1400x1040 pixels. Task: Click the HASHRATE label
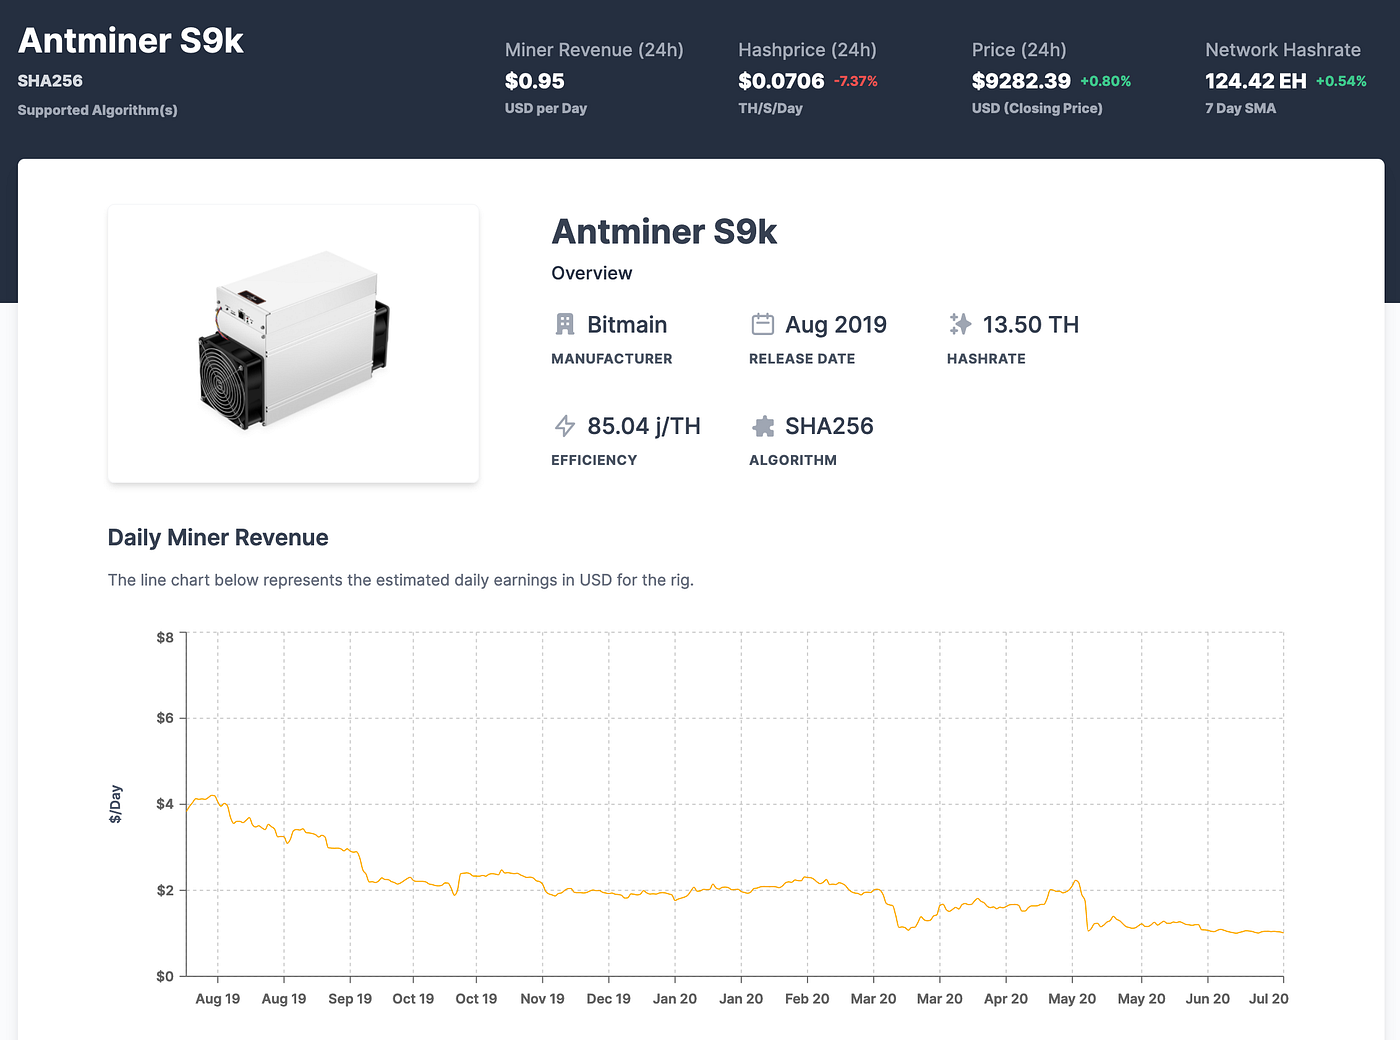(x=986, y=359)
